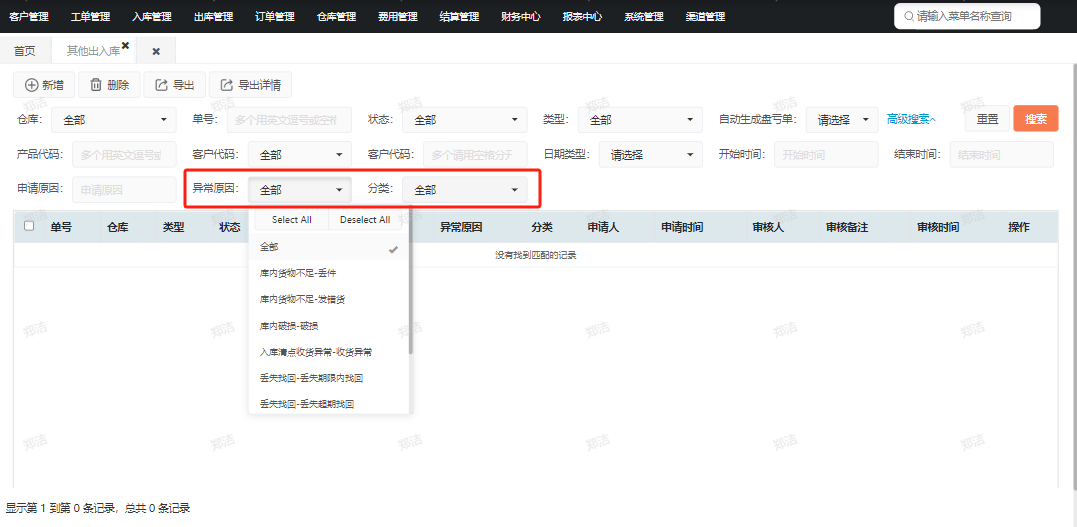Open the 工单管理 menu
The width and height of the screenshot is (1077, 527).
(91, 16)
